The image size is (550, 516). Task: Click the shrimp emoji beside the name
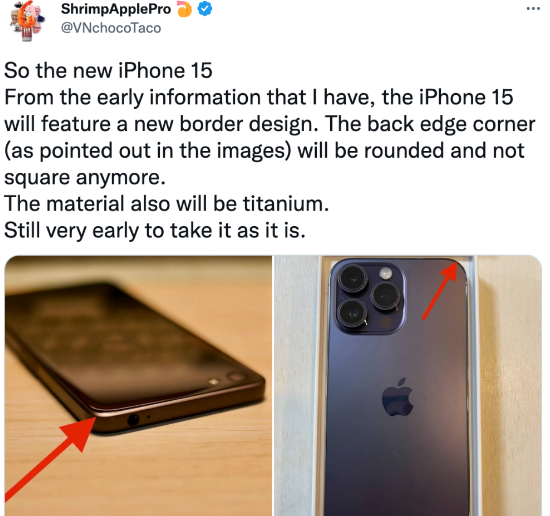coord(185,9)
